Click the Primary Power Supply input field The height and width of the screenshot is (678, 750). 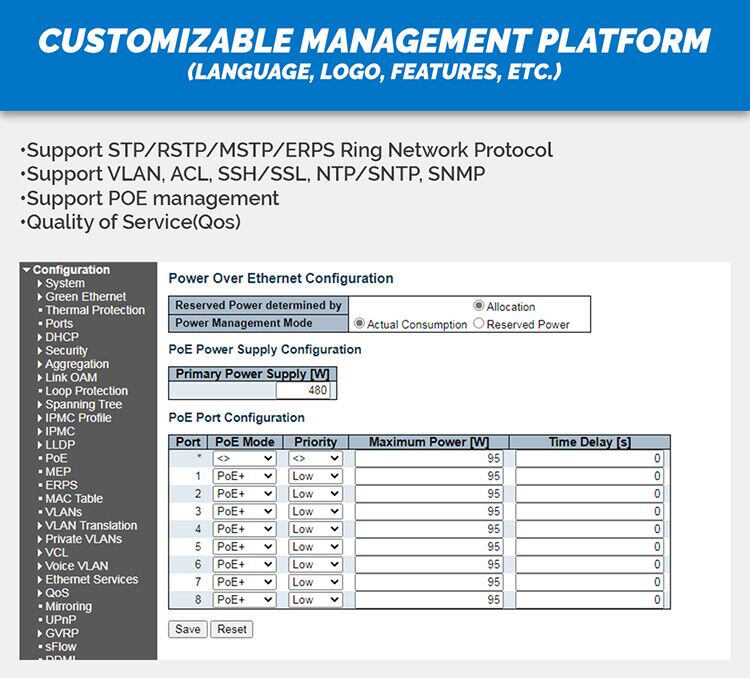pyautogui.click(x=253, y=391)
